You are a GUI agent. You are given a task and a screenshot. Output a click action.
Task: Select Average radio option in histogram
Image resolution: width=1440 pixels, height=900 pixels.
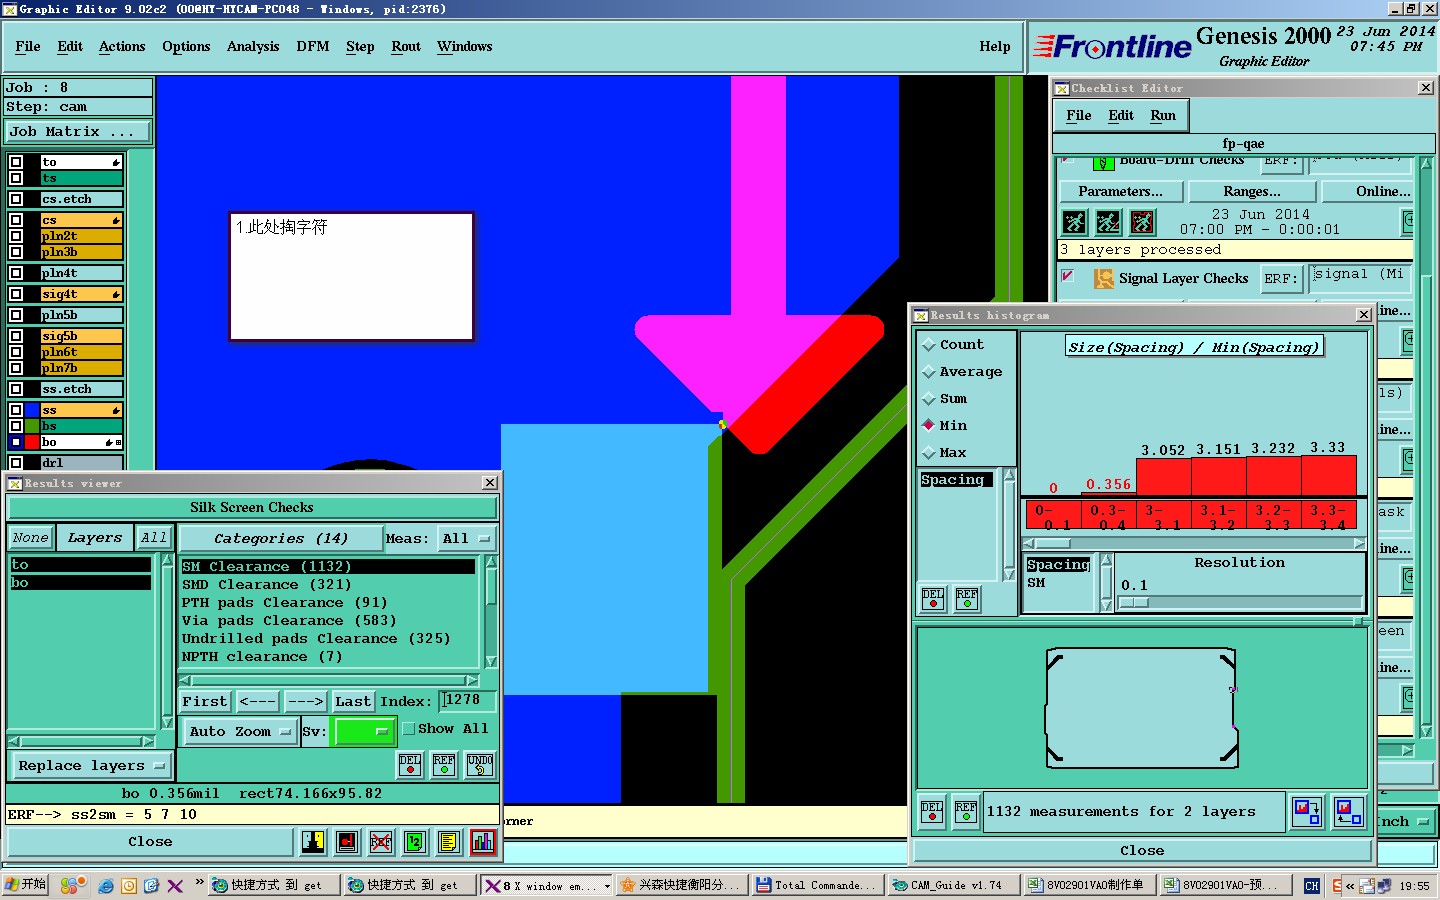point(929,371)
